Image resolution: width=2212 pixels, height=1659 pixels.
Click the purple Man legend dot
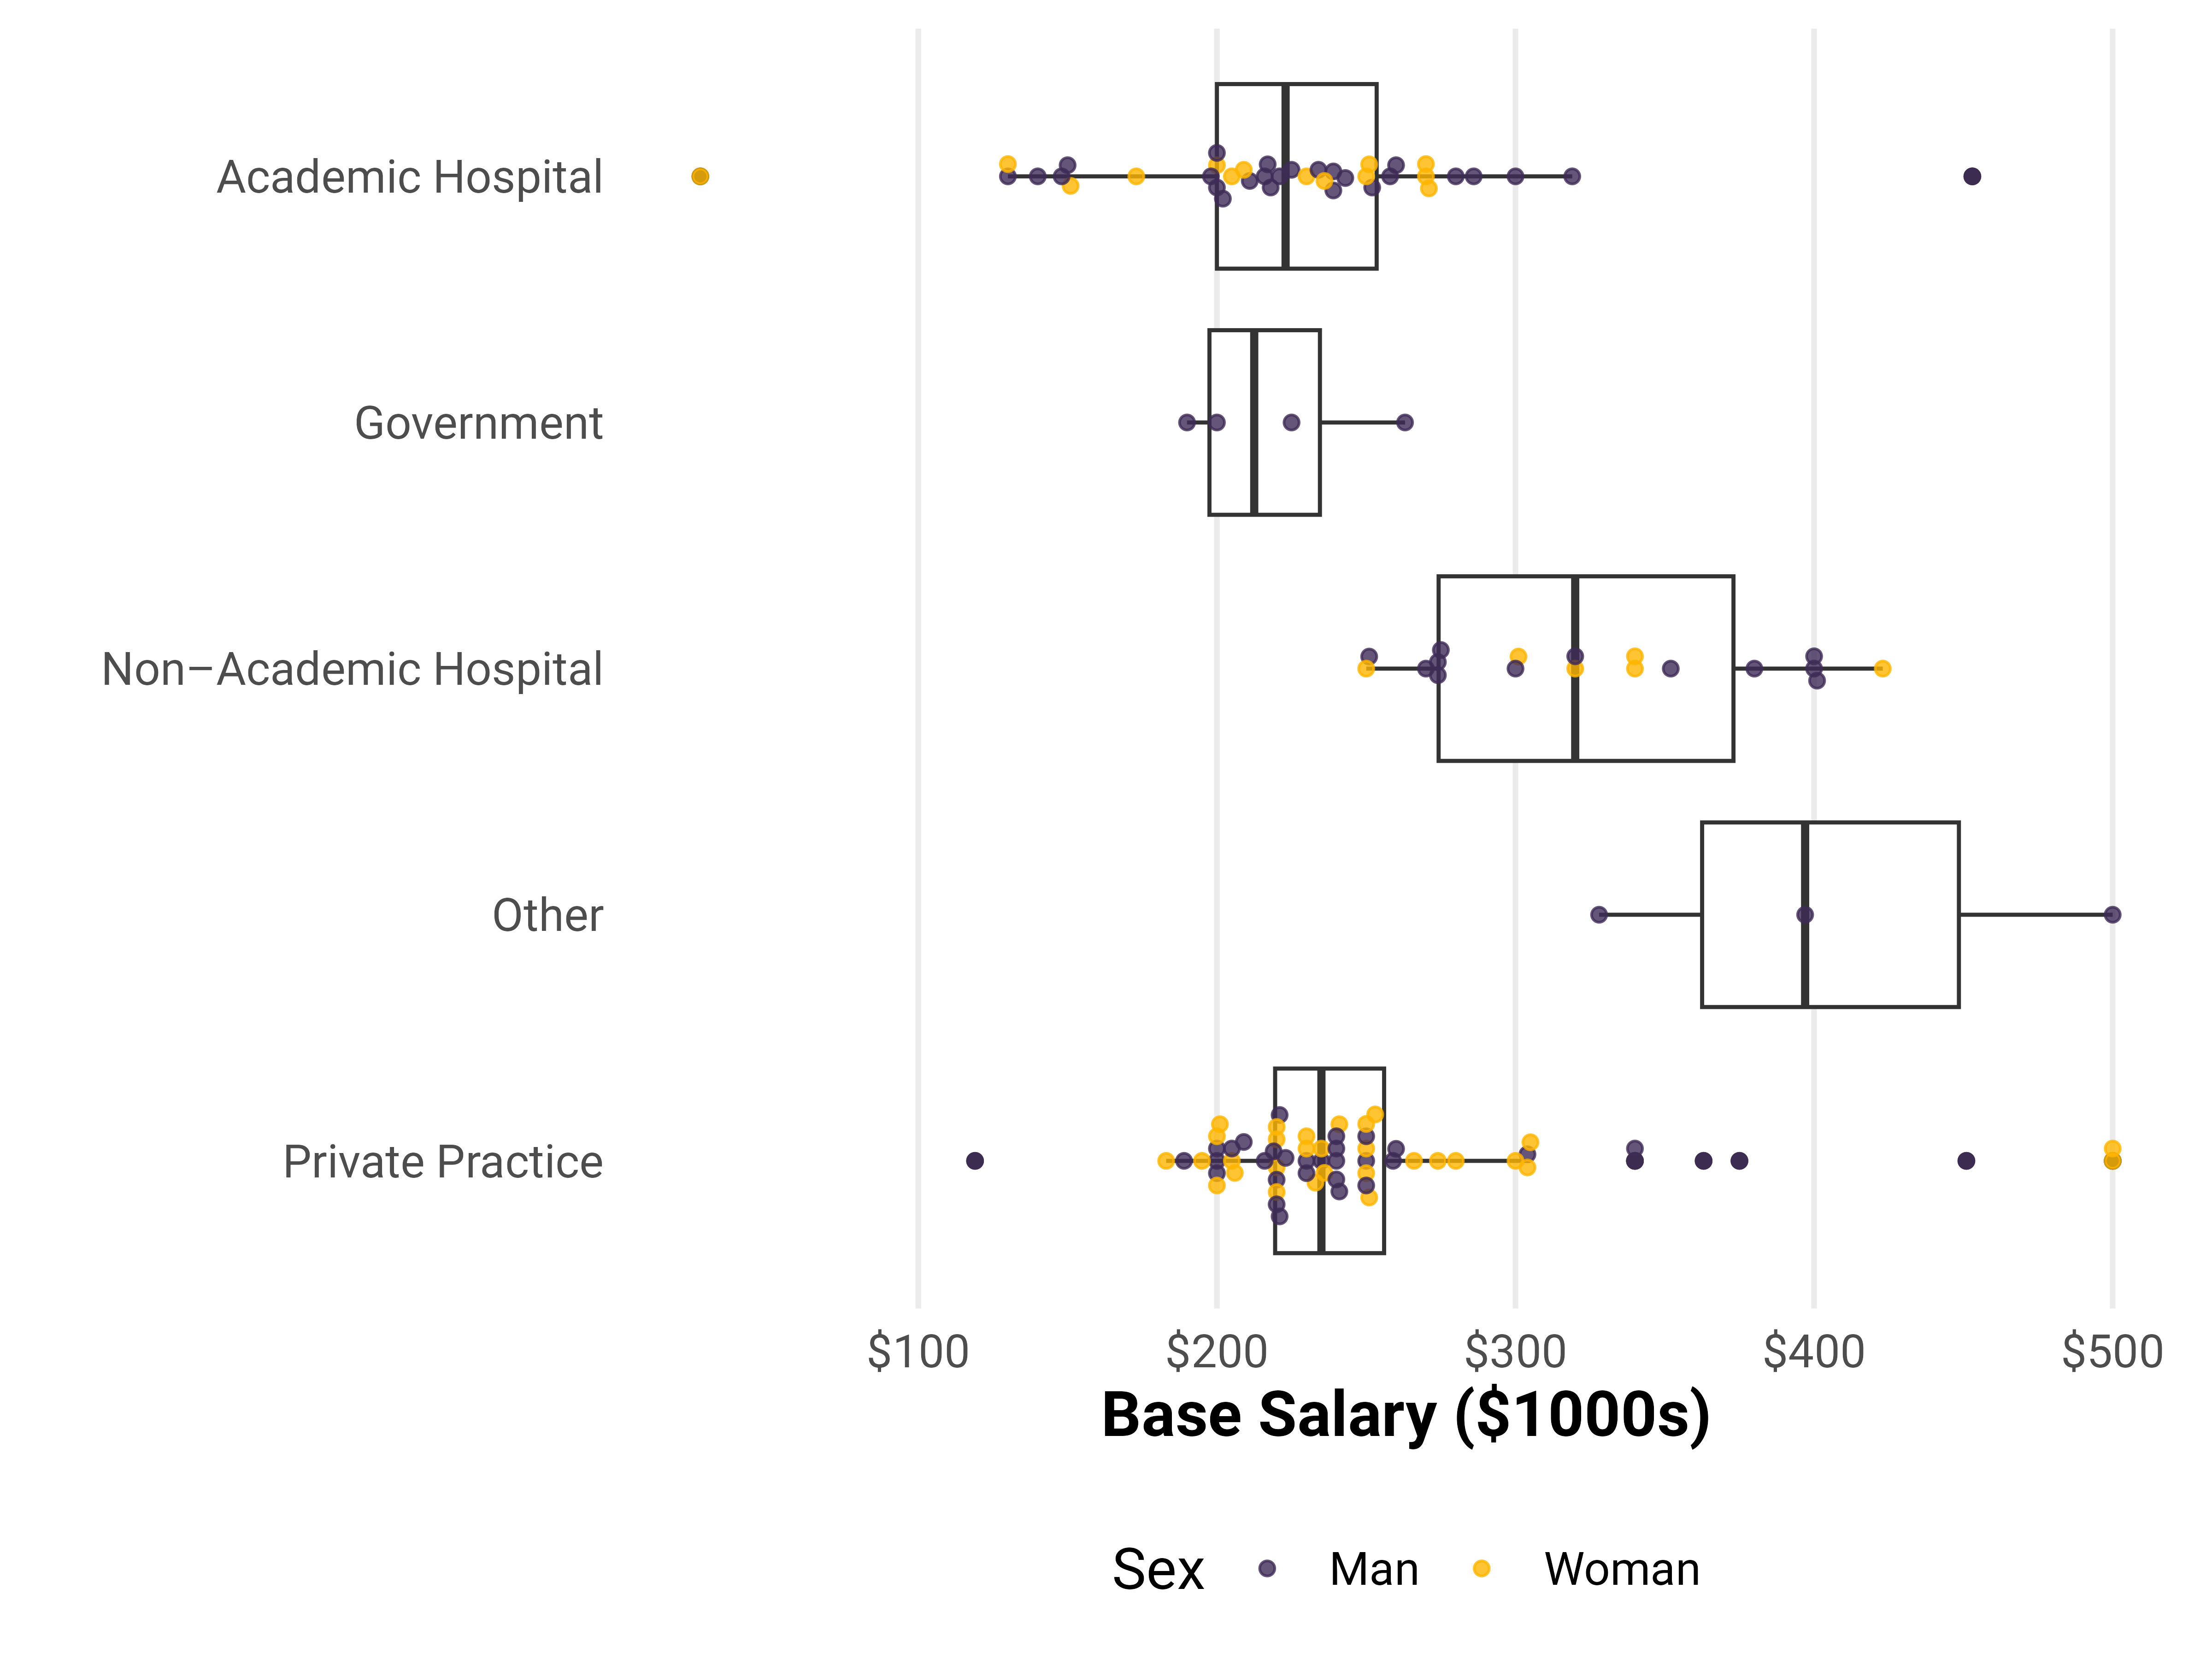point(1267,1568)
